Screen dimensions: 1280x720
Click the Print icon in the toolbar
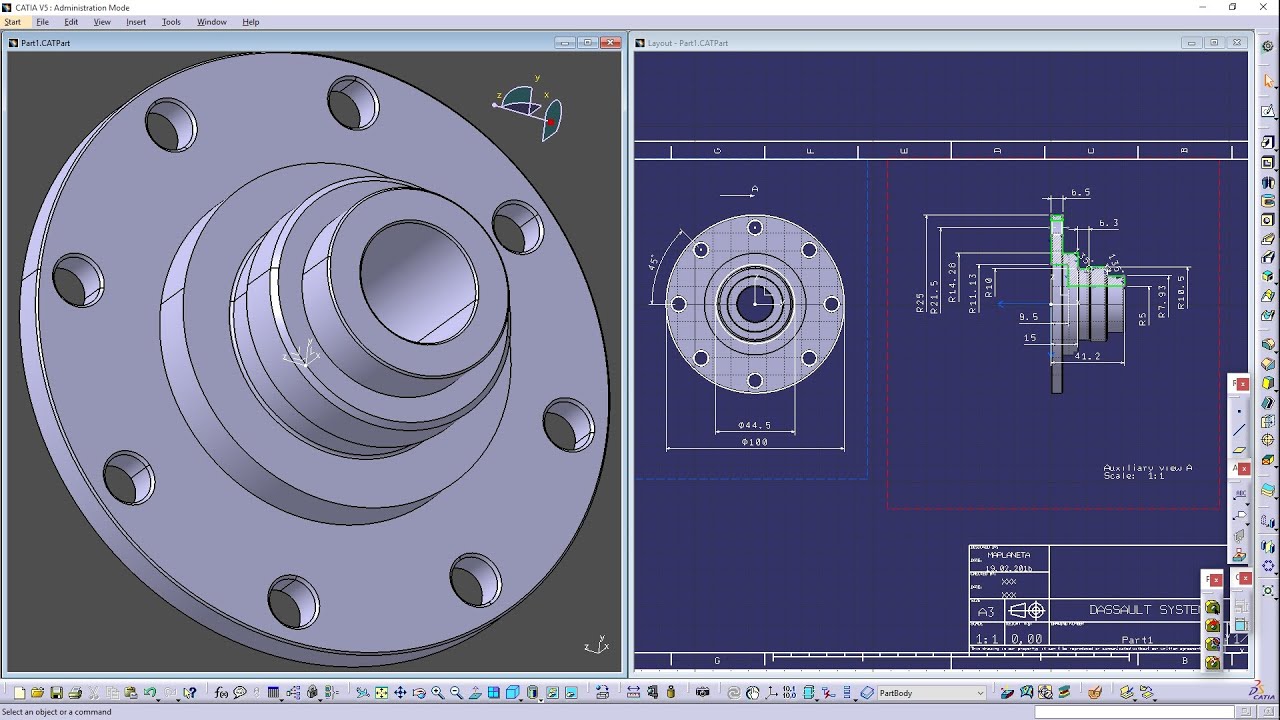click(75, 692)
